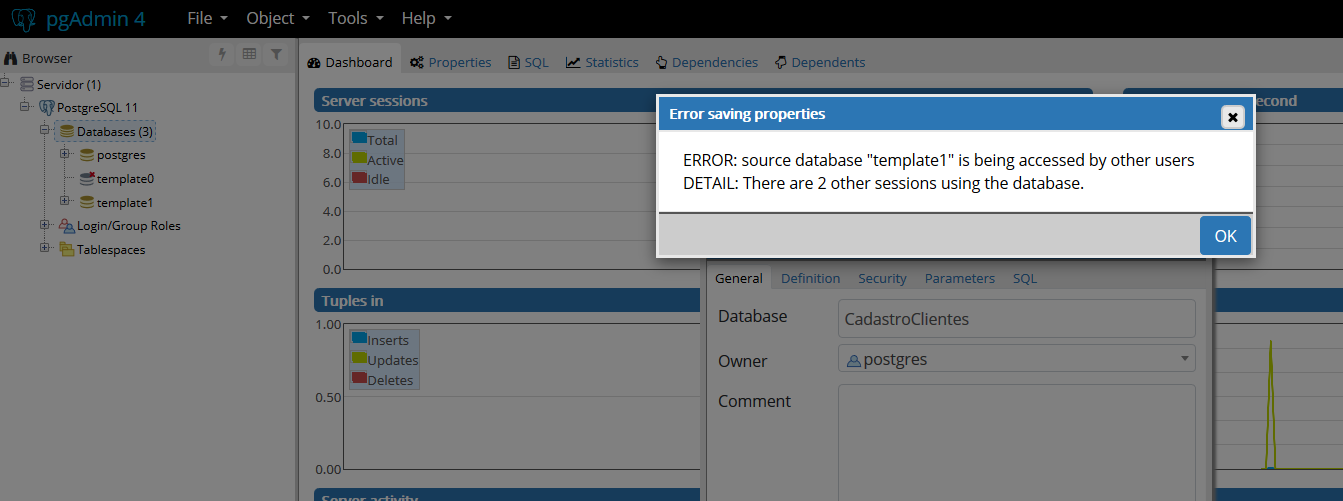Collapse the PostgreSQL 11 server node
1343x501 pixels.
pos(25,107)
